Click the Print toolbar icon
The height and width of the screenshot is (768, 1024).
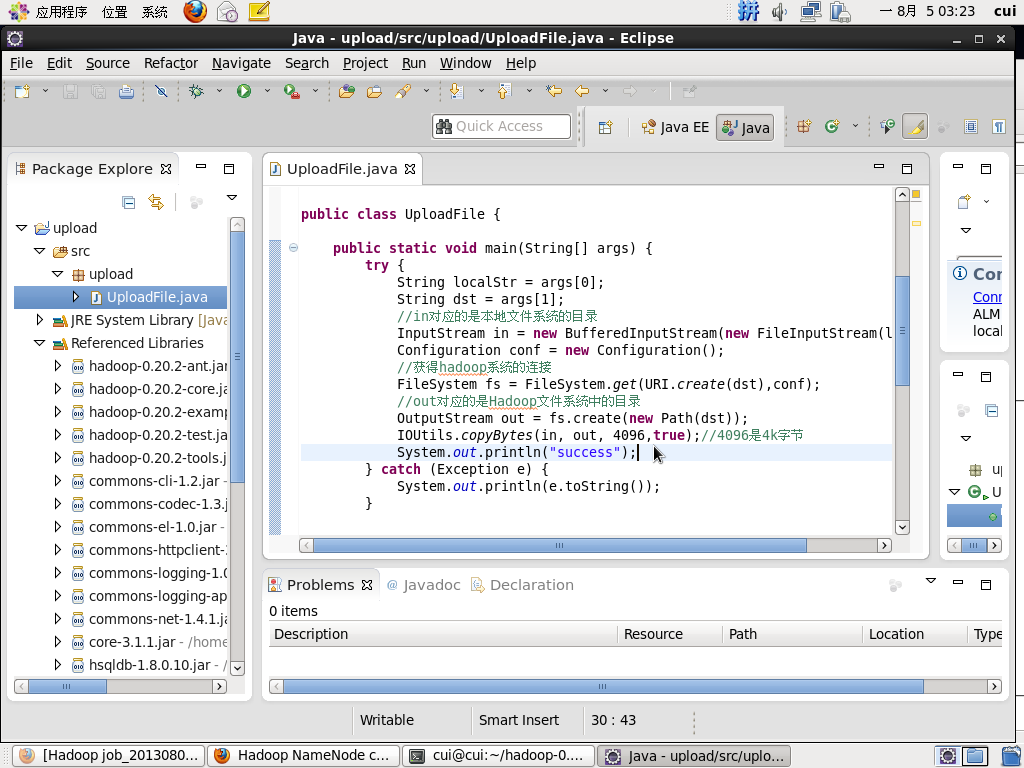[x=126, y=91]
